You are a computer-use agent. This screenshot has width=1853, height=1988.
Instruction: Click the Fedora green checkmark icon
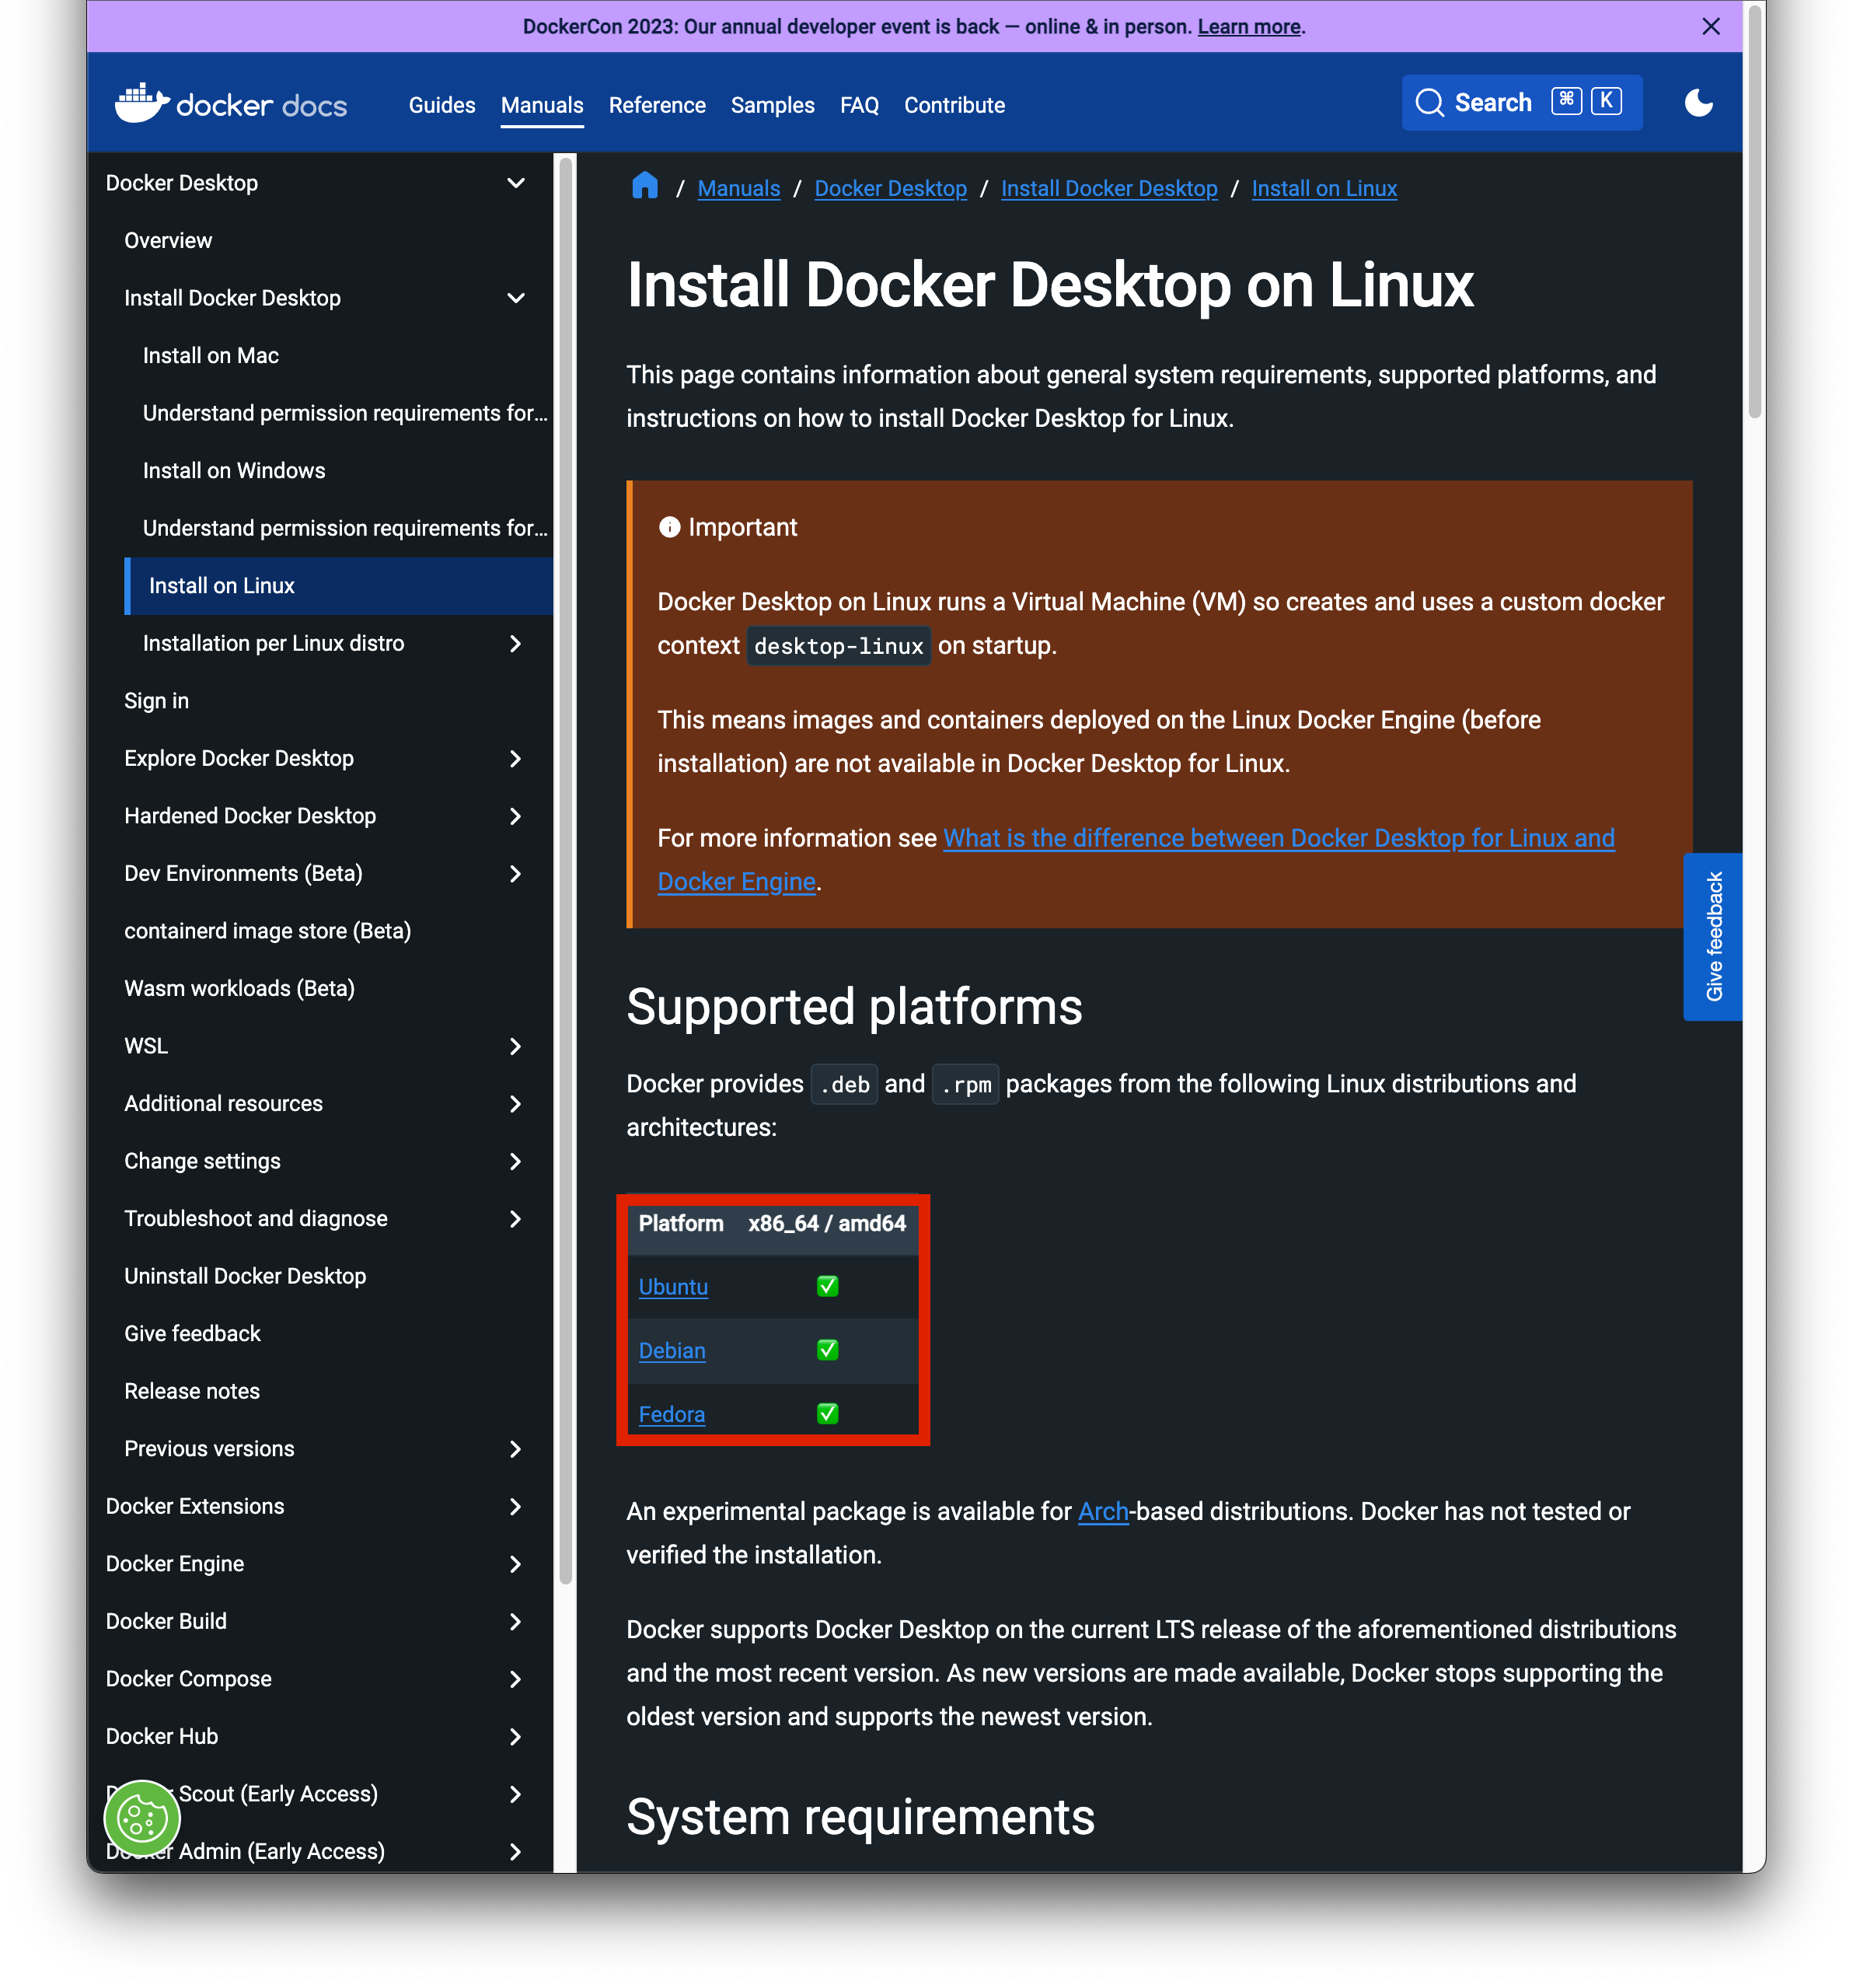pyautogui.click(x=827, y=1415)
